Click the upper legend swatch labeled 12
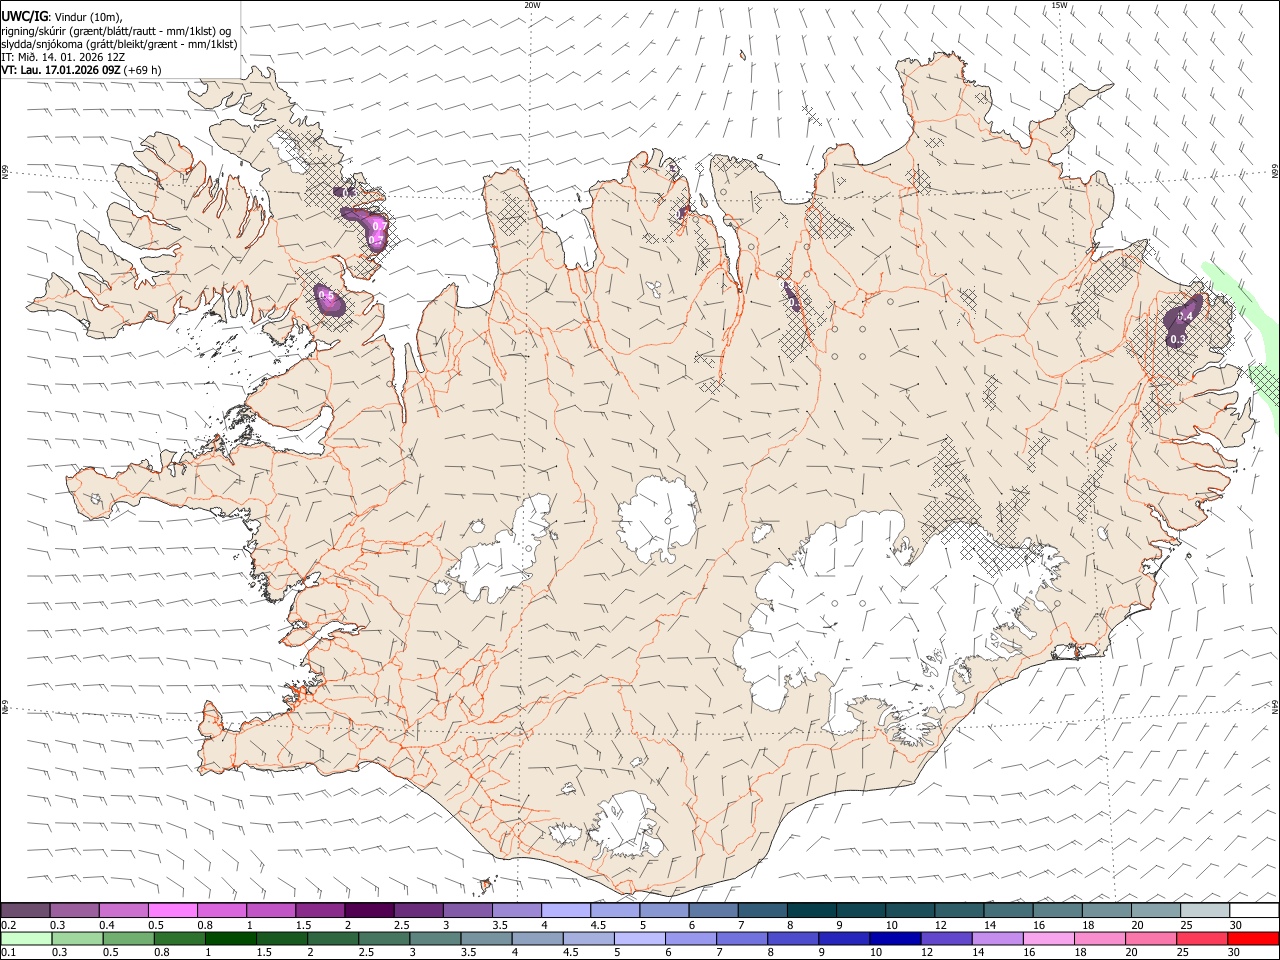1280x960 pixels. tap(960, 911)
